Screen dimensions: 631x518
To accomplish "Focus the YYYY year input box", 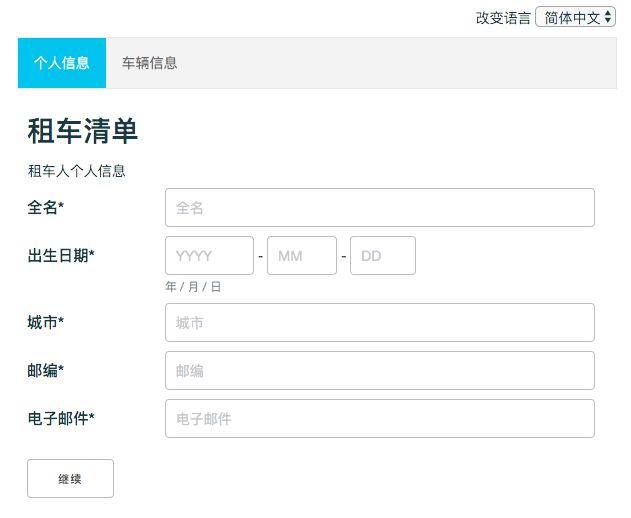I will [x=209, y=256].
